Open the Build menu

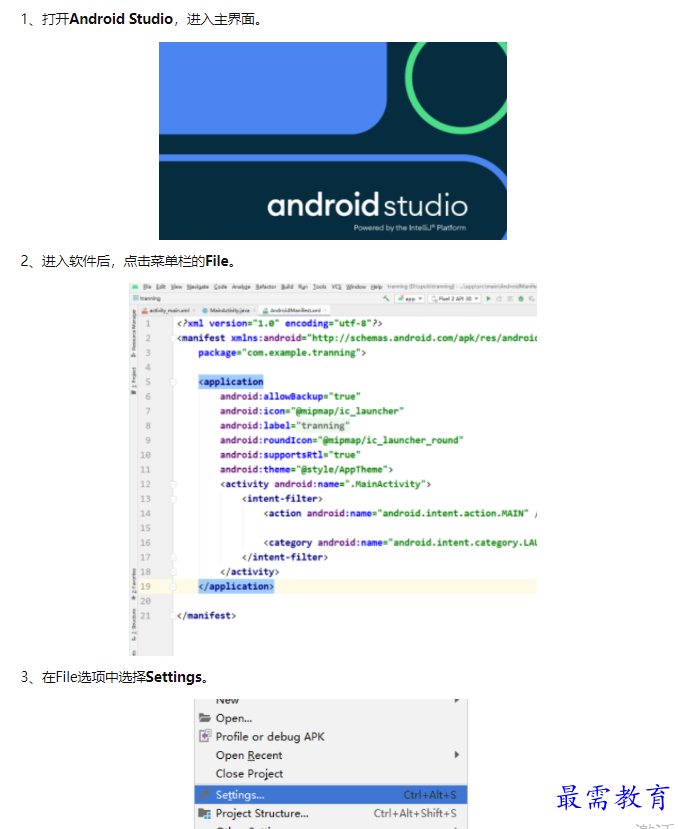click(x=287, y=287)
